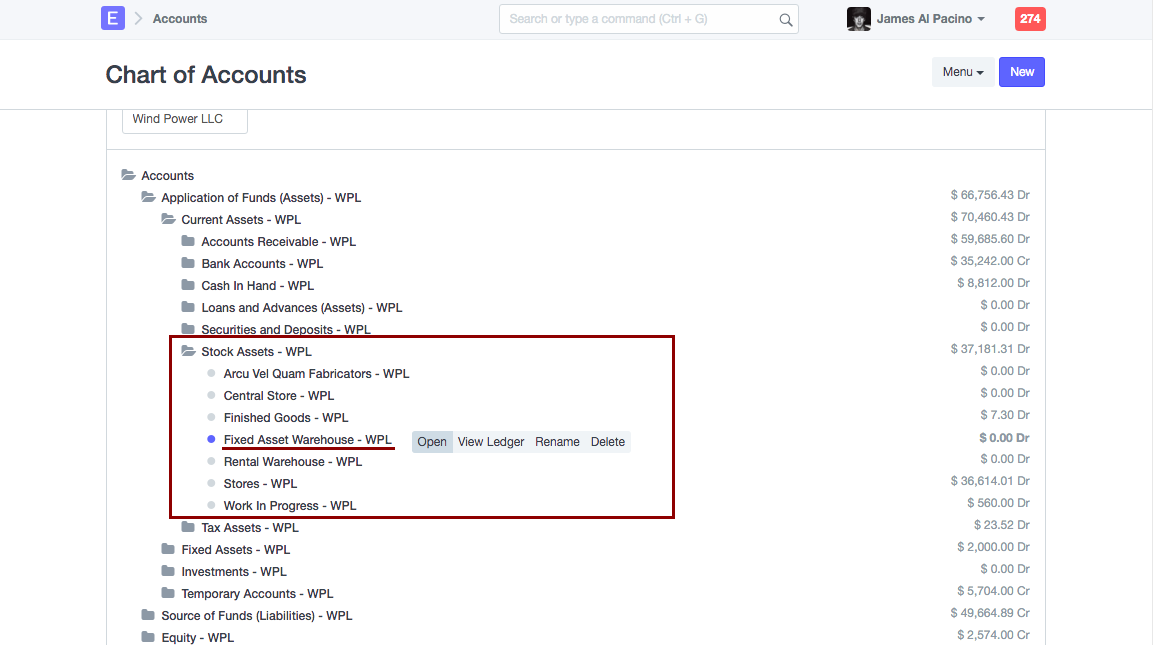Click the Wind Power LLC company field
1153x645 pixels.
185,119
